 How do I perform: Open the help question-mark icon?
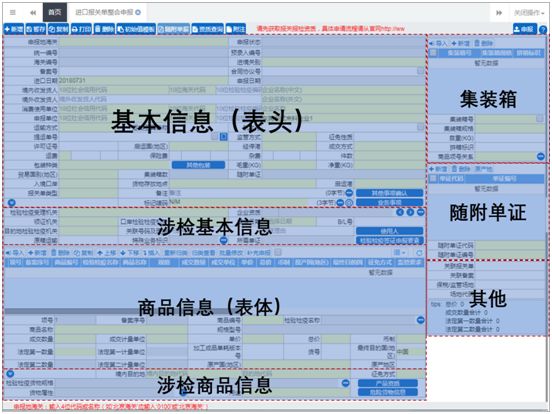[543, 30]
